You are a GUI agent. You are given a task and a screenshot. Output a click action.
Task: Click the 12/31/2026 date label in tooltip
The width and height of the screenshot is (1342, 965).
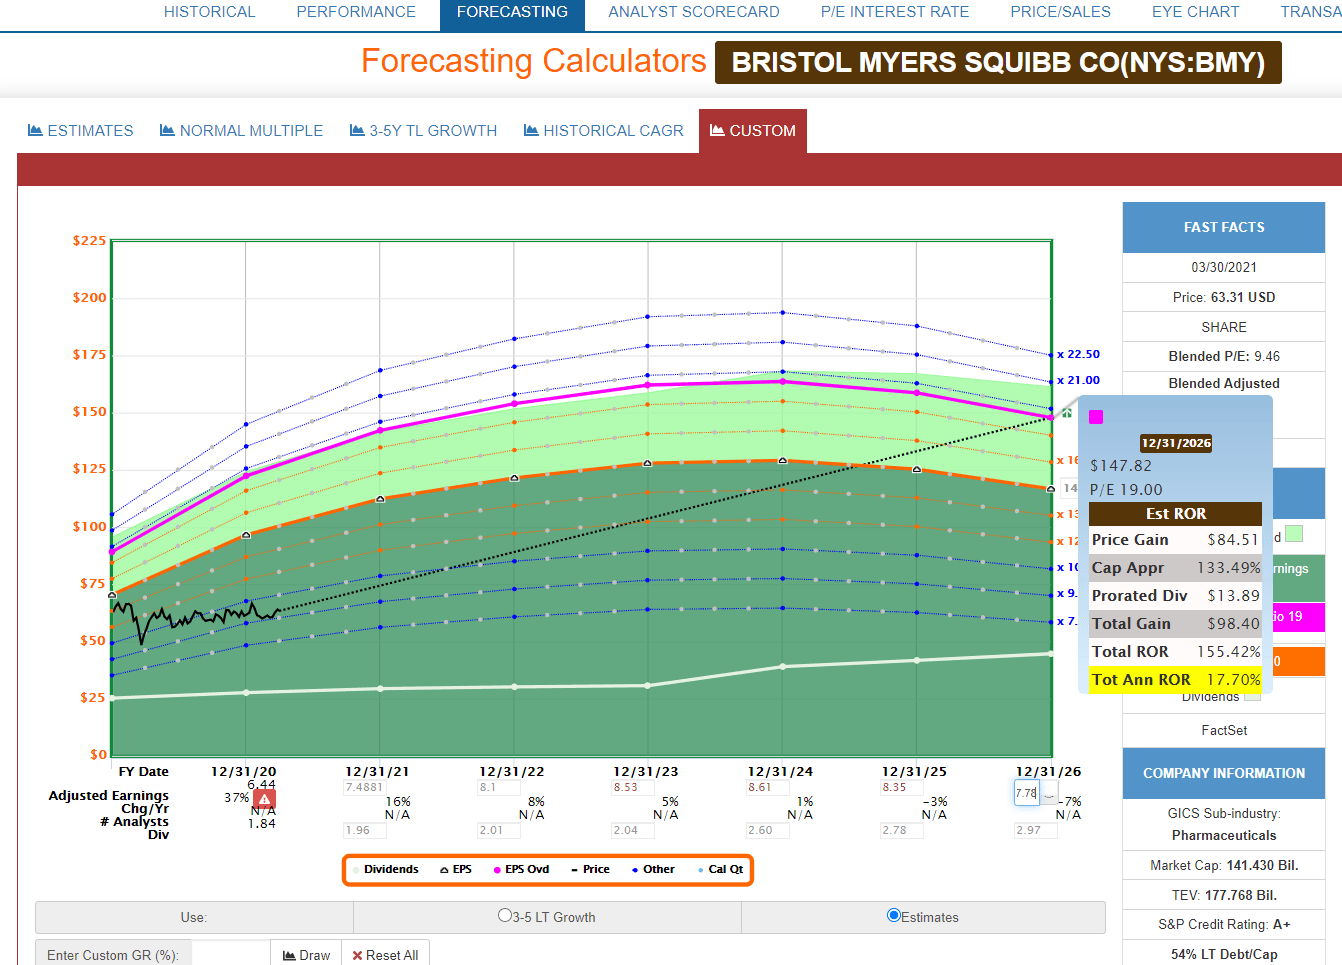pos(1176,443)
